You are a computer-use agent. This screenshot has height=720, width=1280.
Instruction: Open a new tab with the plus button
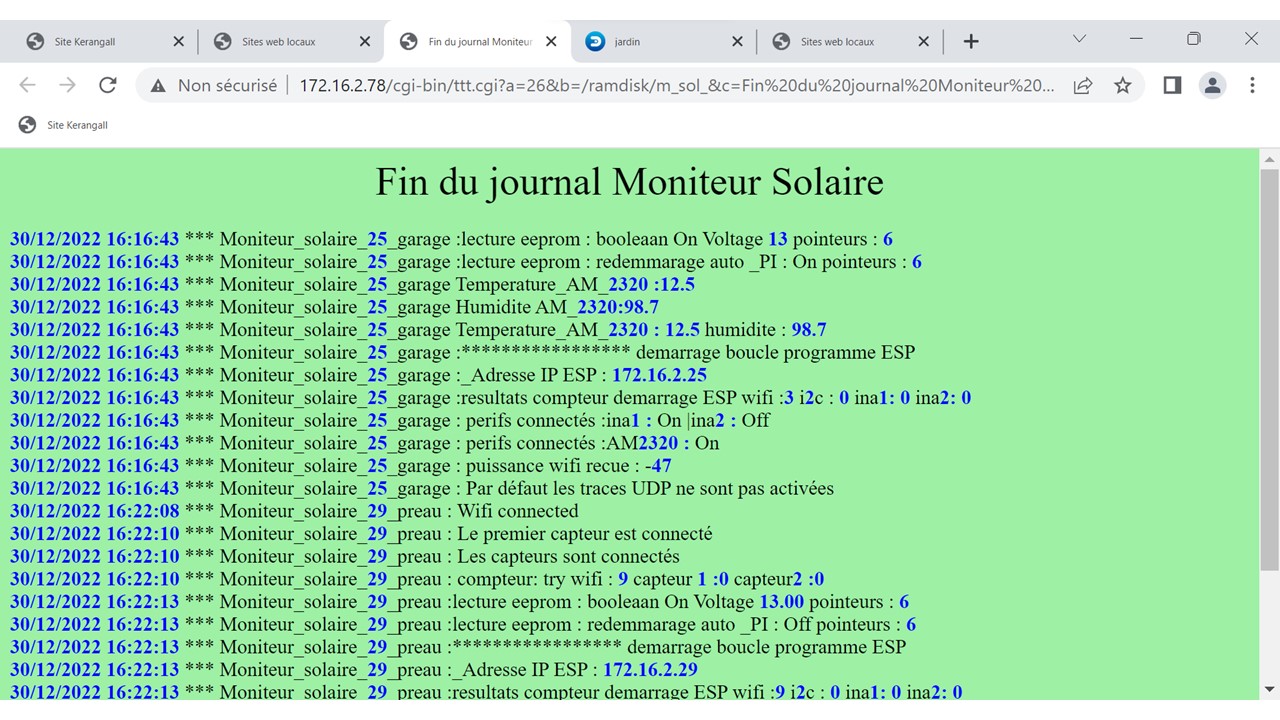click(x=971, y=41)
